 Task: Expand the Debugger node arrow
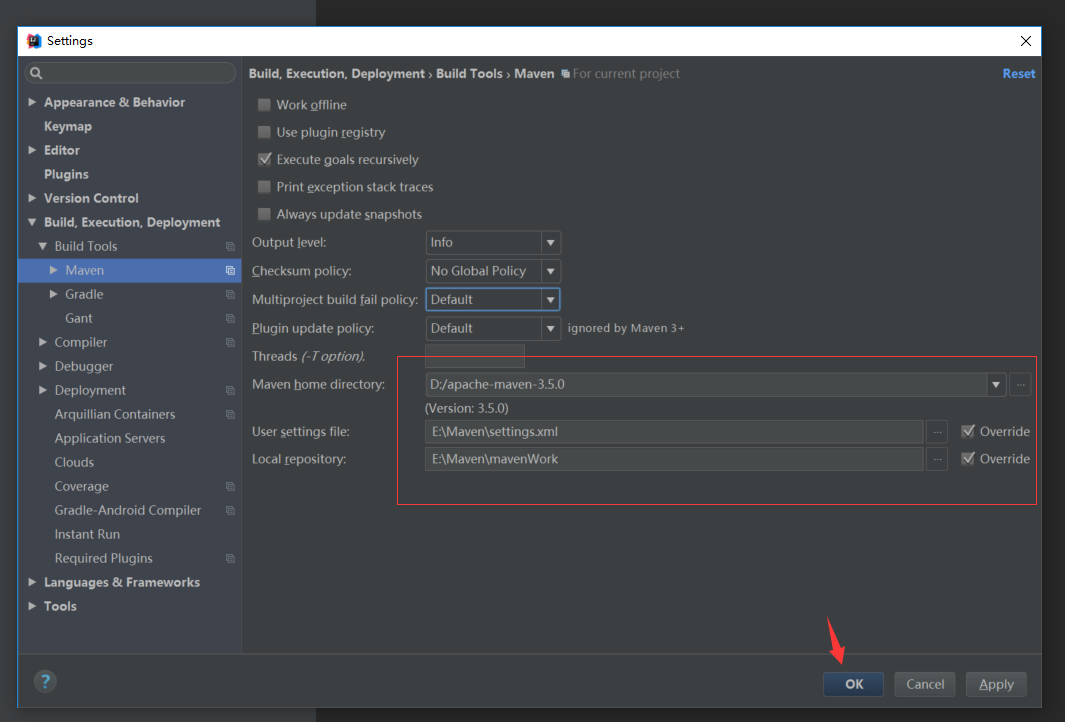point(43,366)
